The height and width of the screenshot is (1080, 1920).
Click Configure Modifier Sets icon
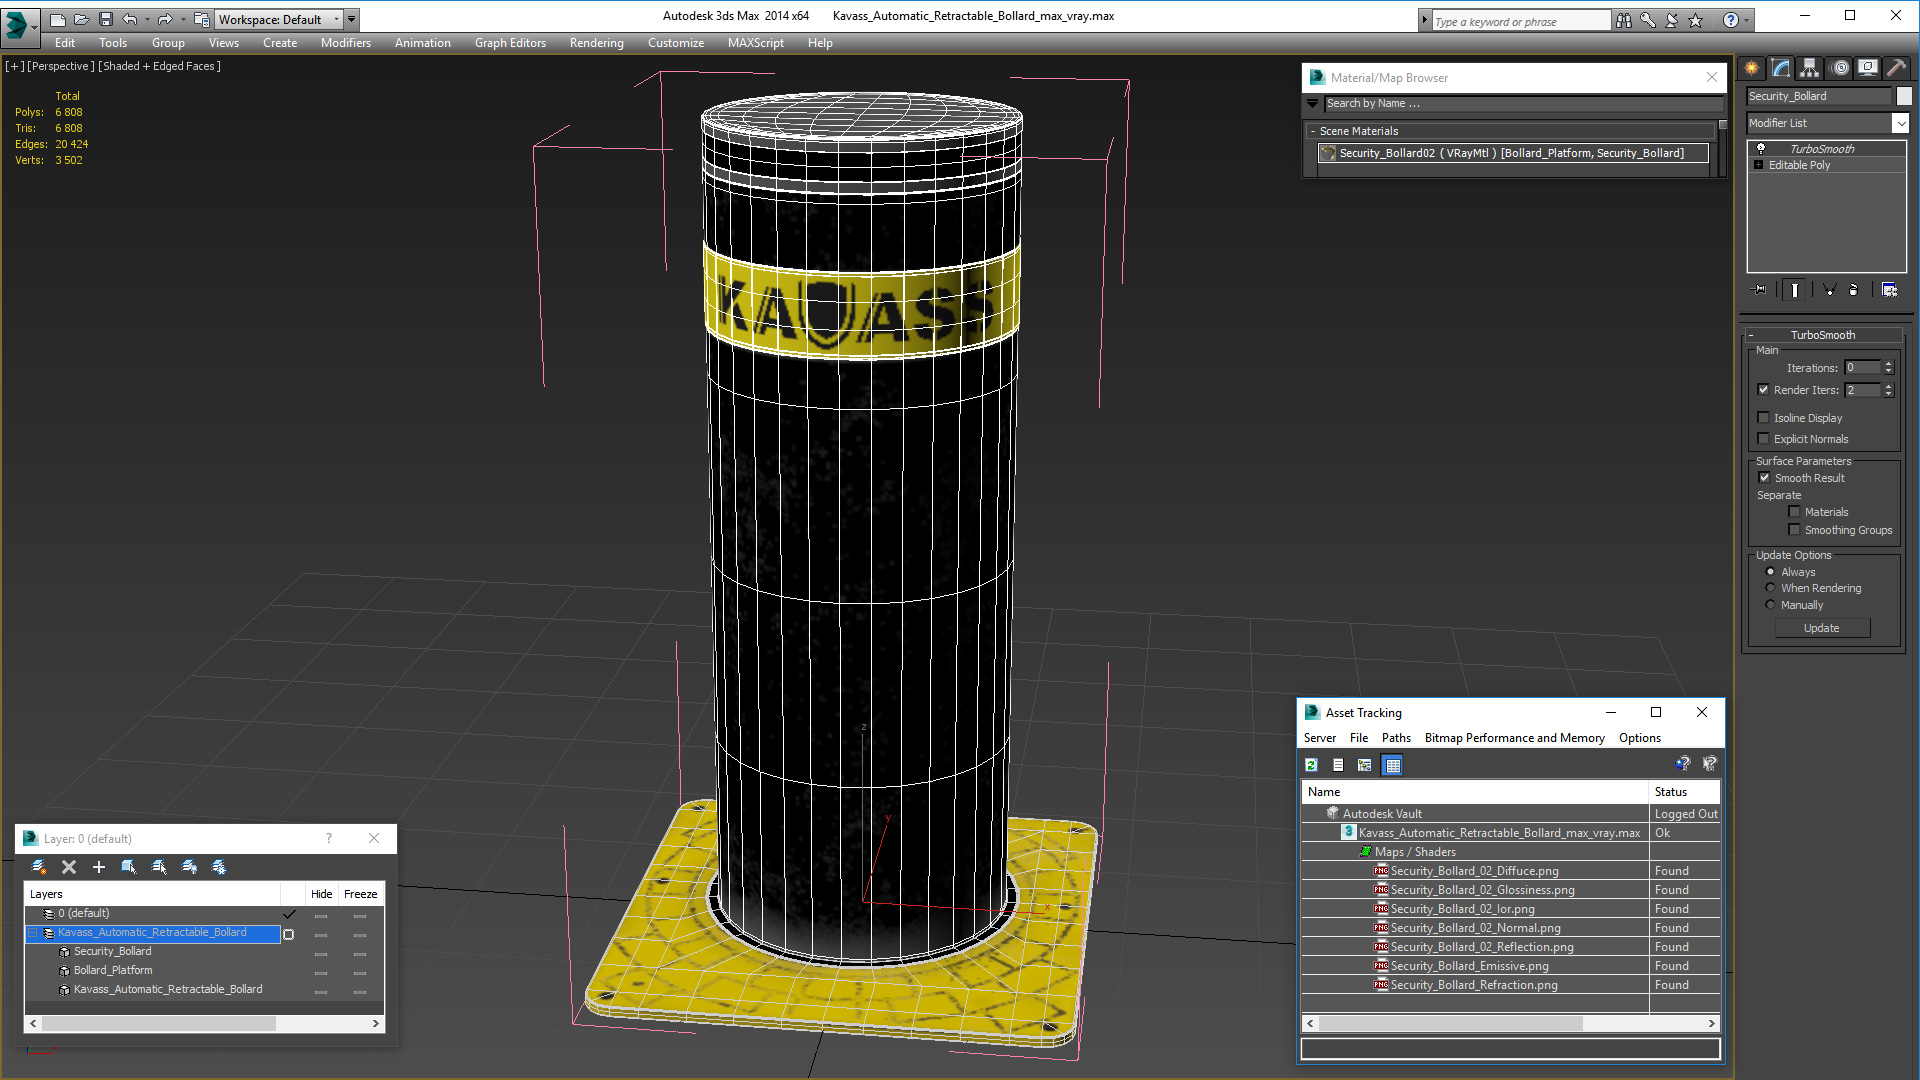[1889, 290]
